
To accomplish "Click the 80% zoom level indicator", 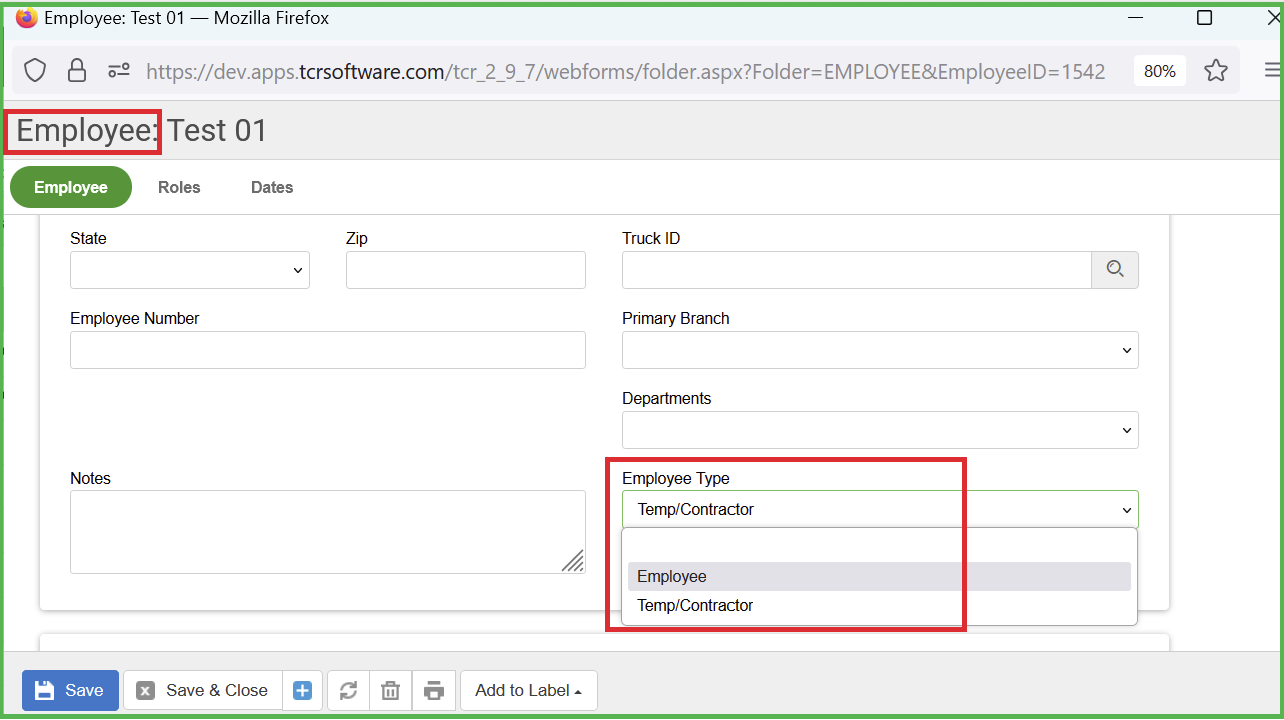I will tap(1160, 71).
